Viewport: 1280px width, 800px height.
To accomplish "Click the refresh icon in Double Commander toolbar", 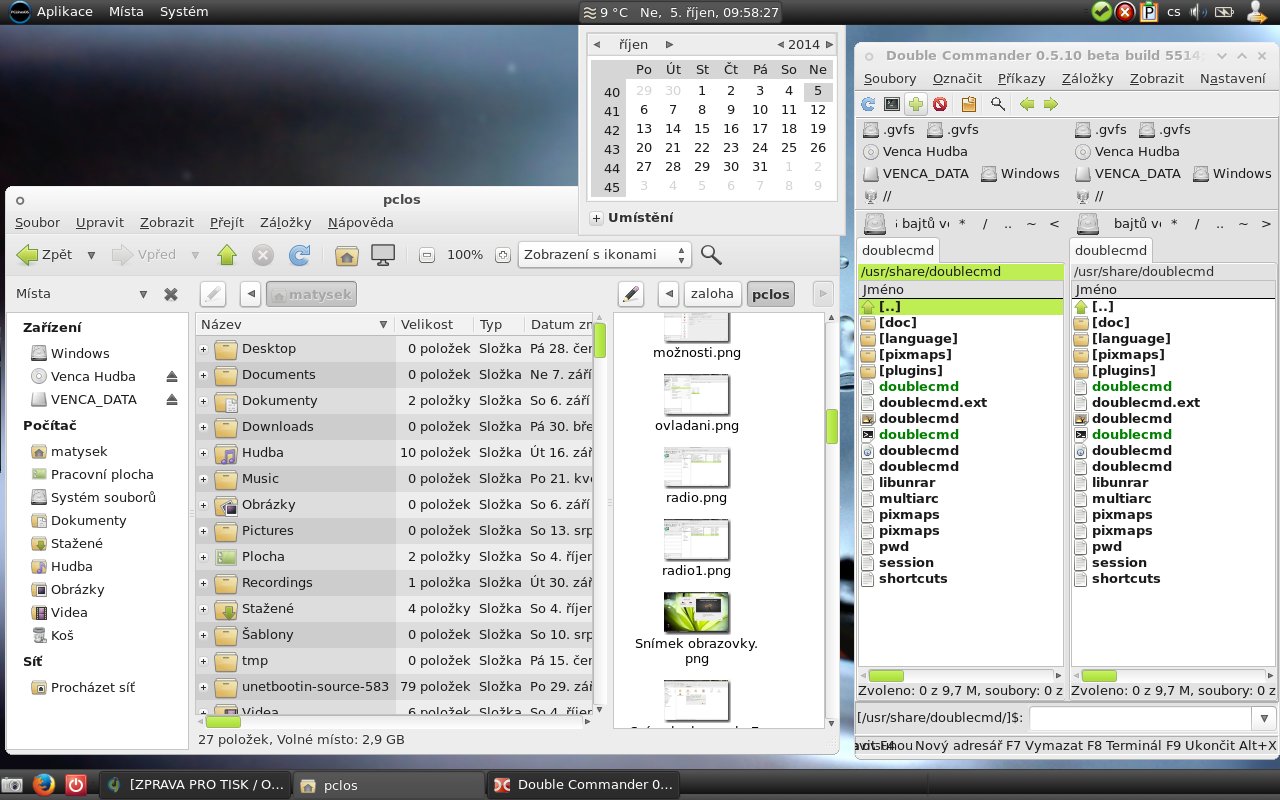I will [868, 104].
